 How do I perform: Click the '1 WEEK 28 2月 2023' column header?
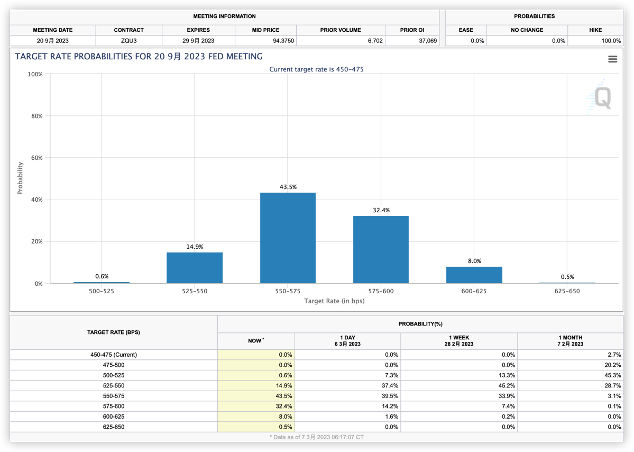tap(459, 341)
